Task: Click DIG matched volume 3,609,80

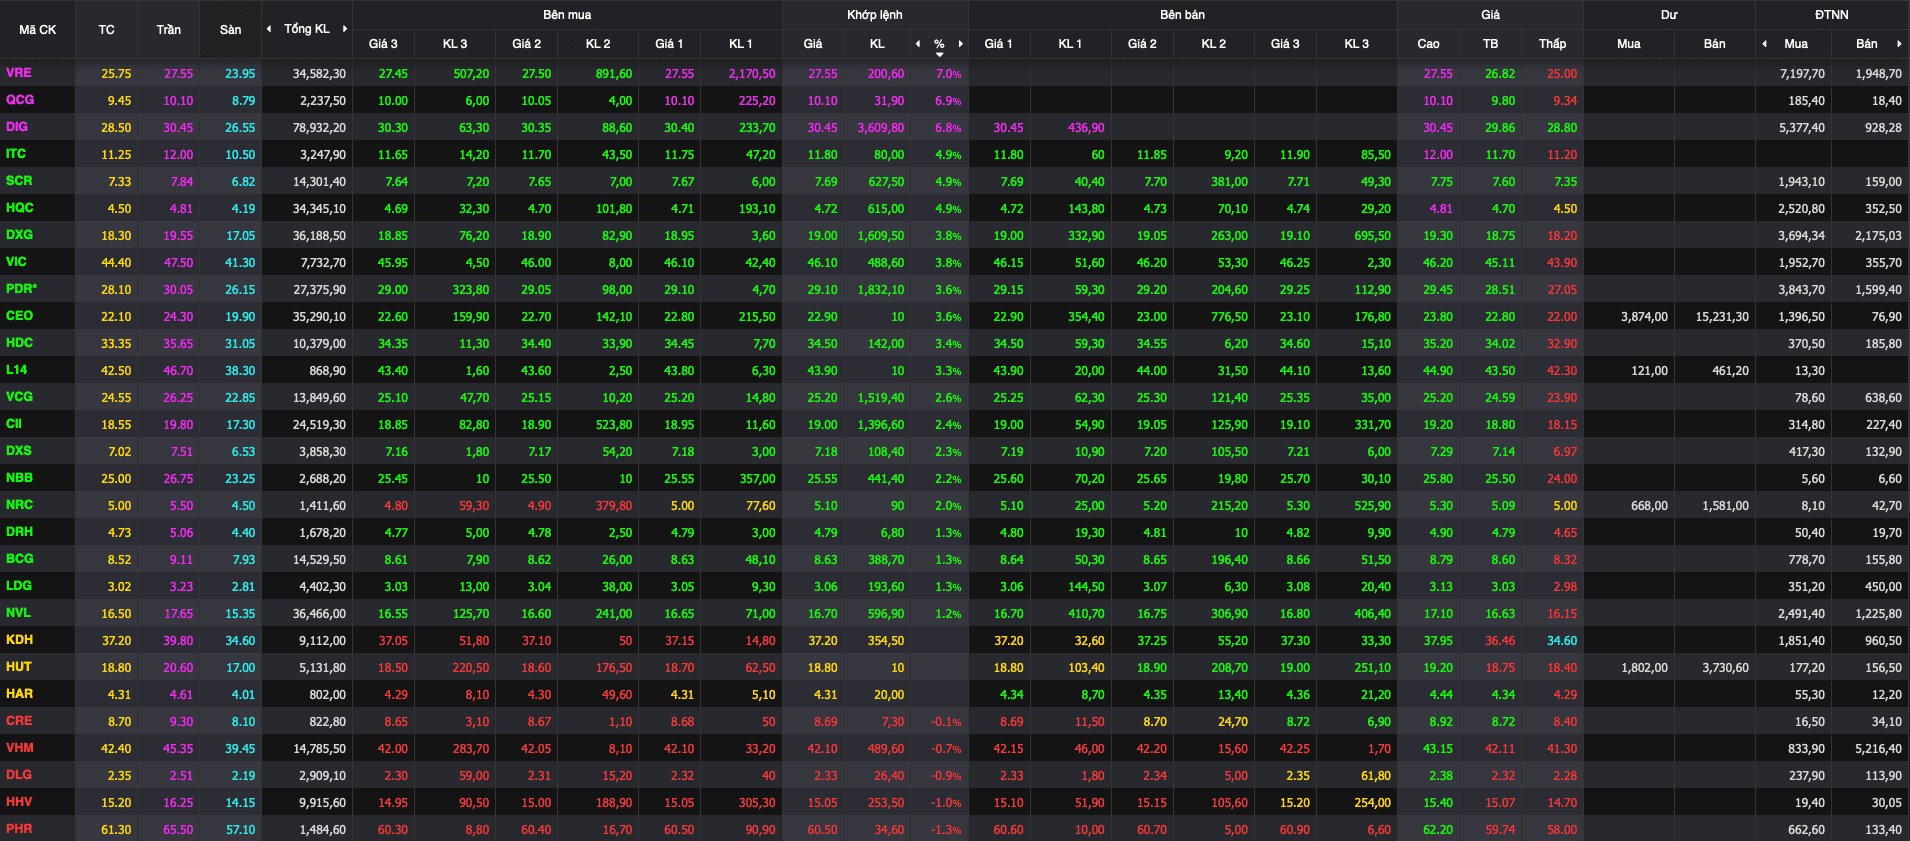Action: point(880,128)
